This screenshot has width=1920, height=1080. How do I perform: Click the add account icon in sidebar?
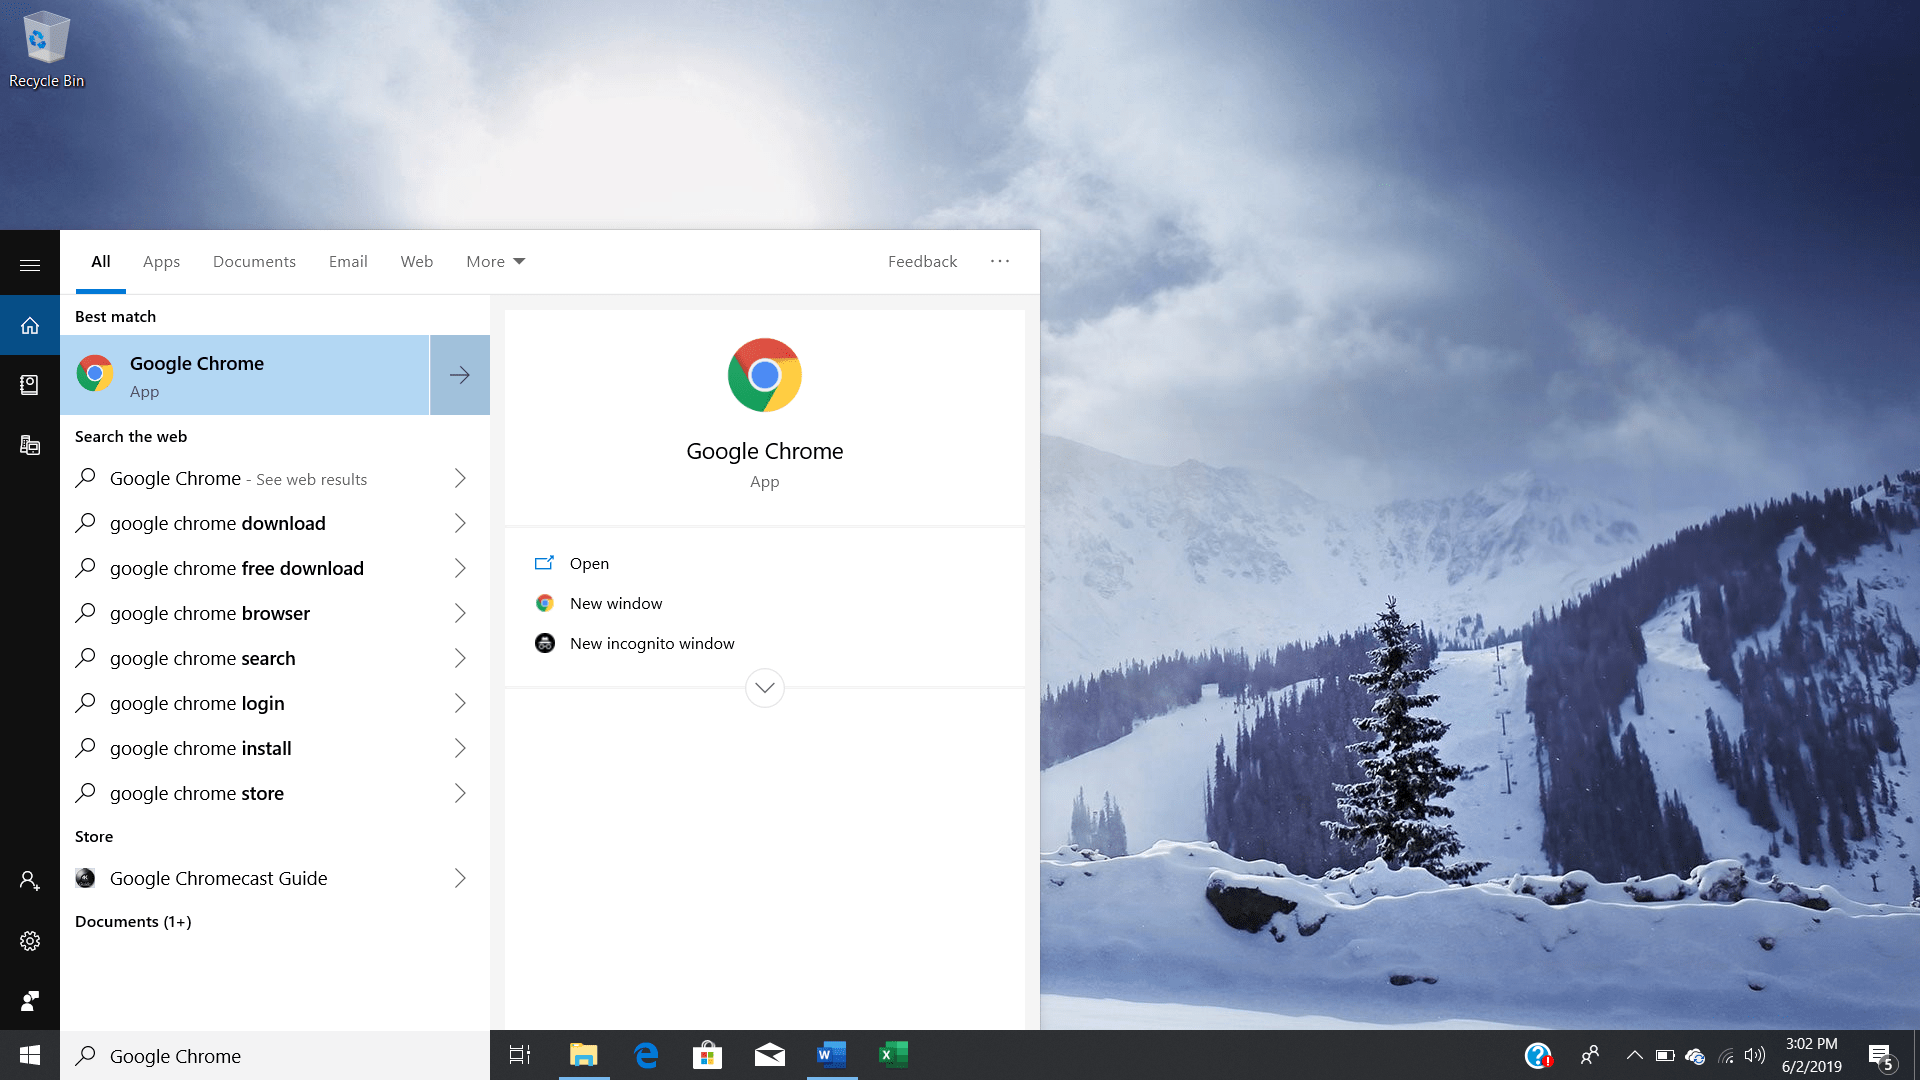[30, 880]
